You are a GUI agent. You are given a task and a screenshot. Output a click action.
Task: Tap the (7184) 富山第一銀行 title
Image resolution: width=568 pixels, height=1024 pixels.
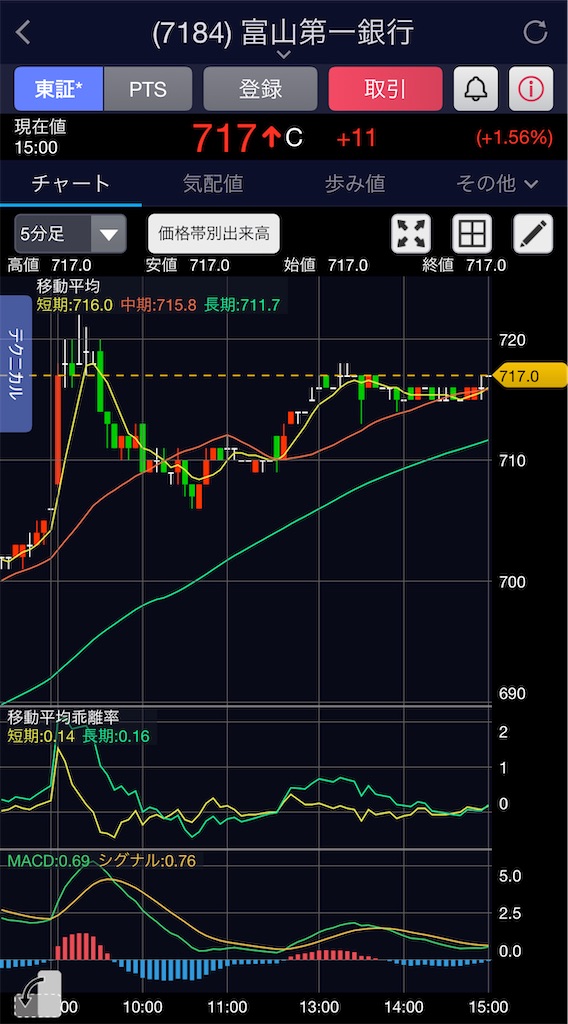click(x=283, y=33)
